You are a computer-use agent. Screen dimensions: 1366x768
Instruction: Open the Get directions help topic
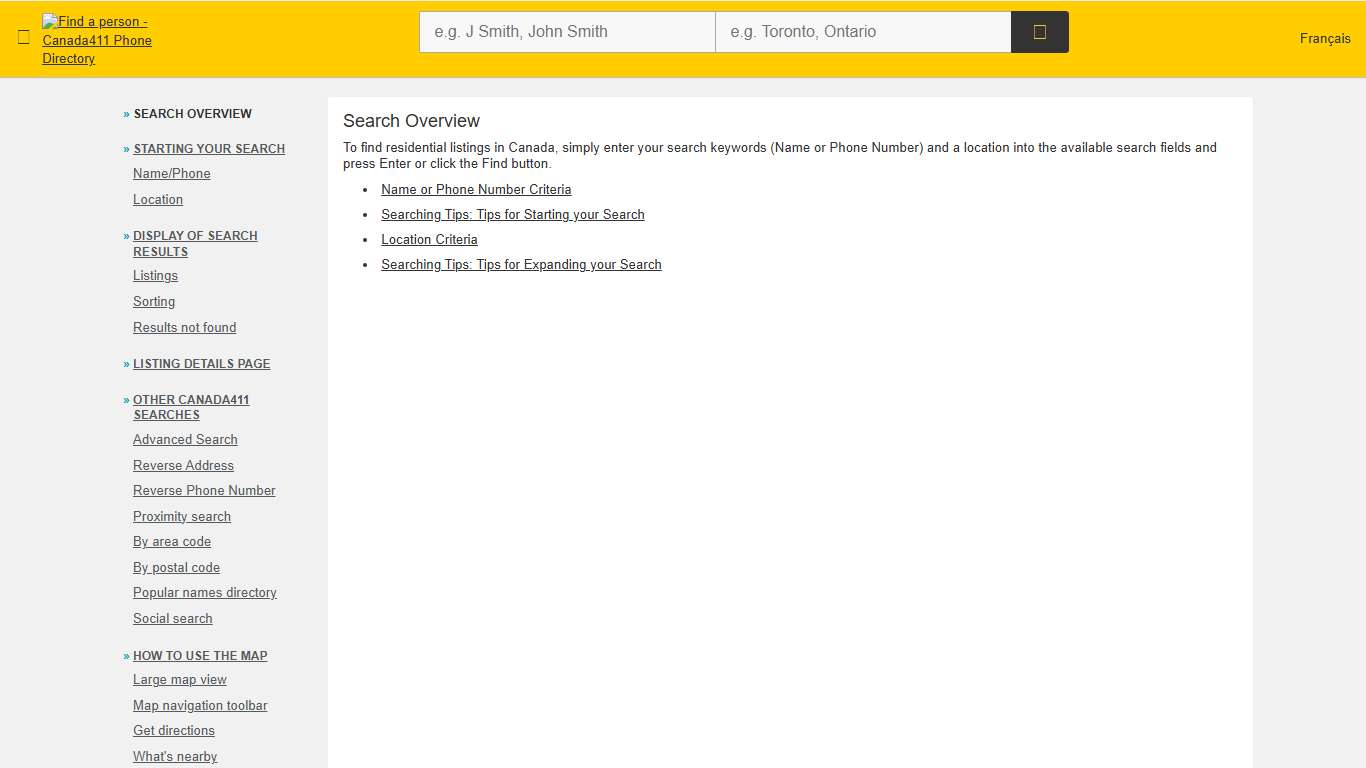[x=174, y=730]
